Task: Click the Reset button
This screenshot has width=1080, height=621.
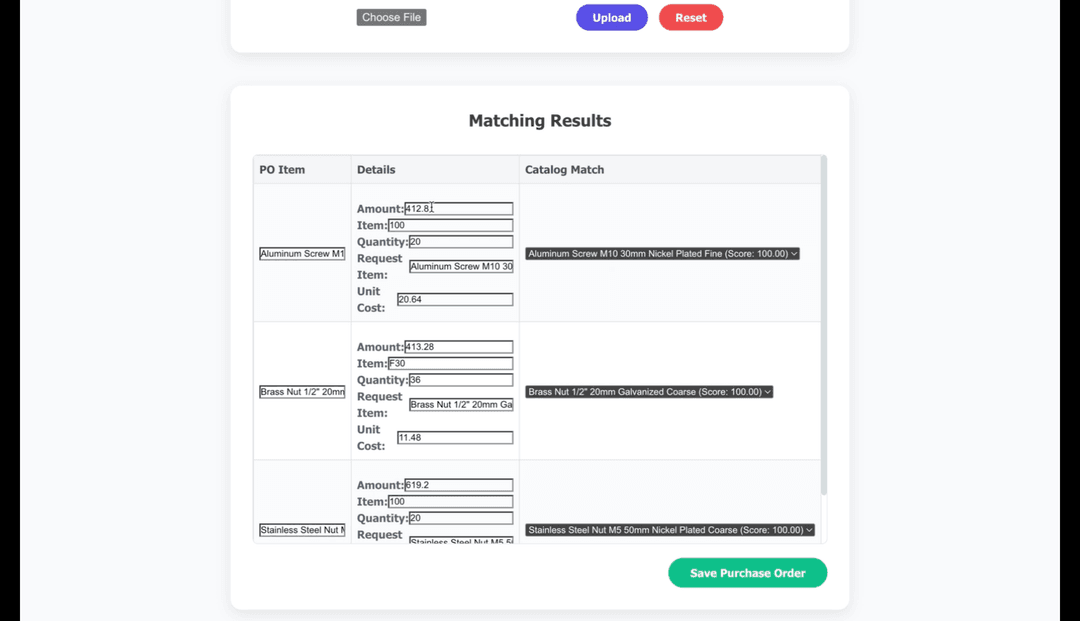Action: tap(690, 17)
